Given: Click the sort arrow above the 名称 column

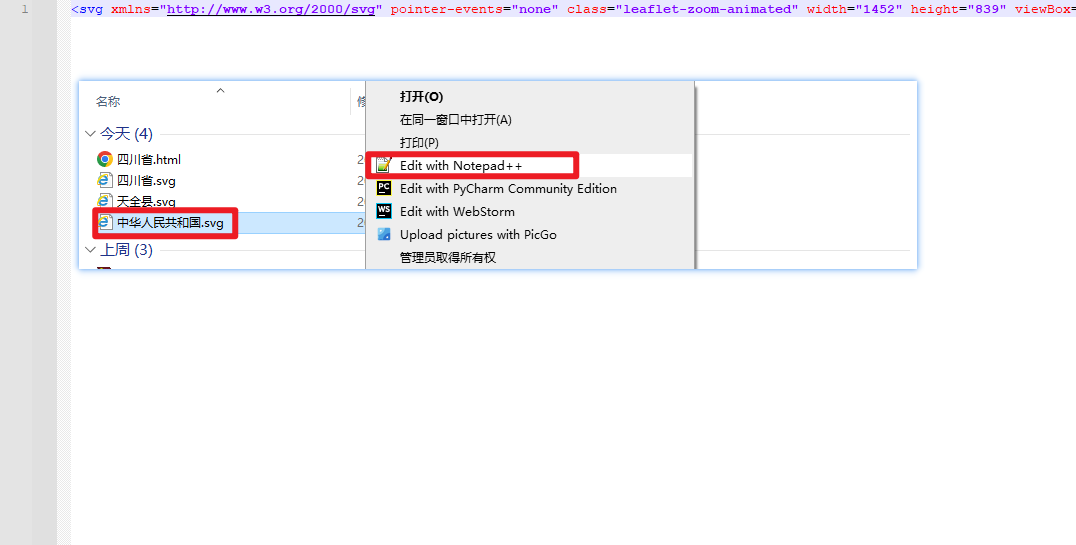Looking at the screenshot, I should (220, 91).
